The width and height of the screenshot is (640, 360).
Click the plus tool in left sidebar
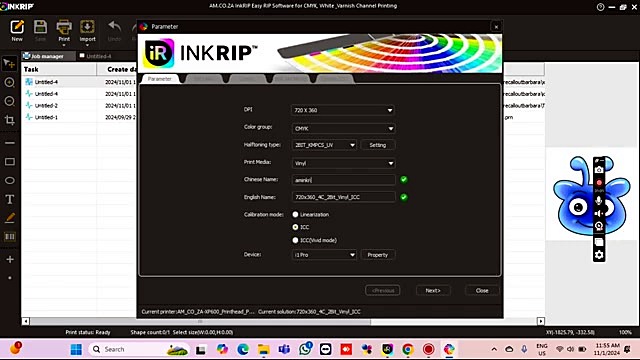tap(10, 259)
